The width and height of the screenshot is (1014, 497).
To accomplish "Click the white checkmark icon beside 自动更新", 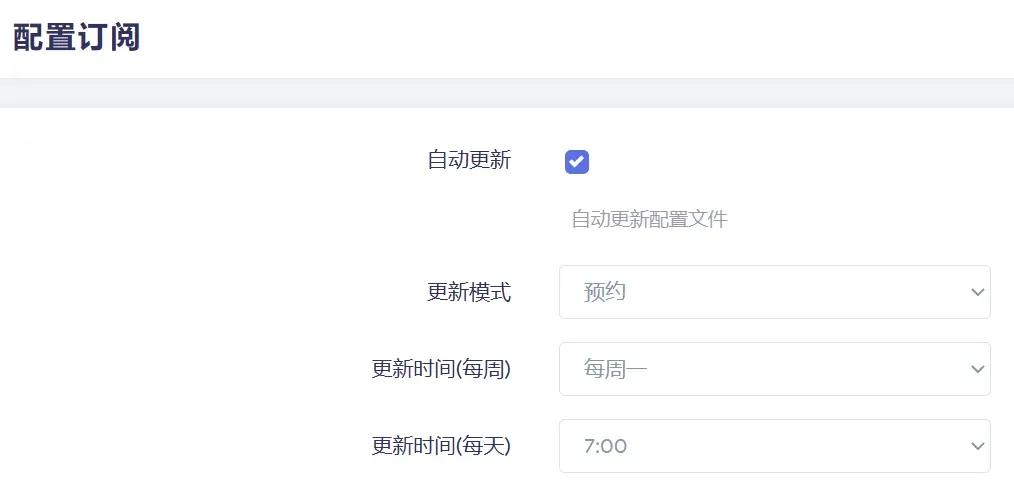I will point(577,162).
